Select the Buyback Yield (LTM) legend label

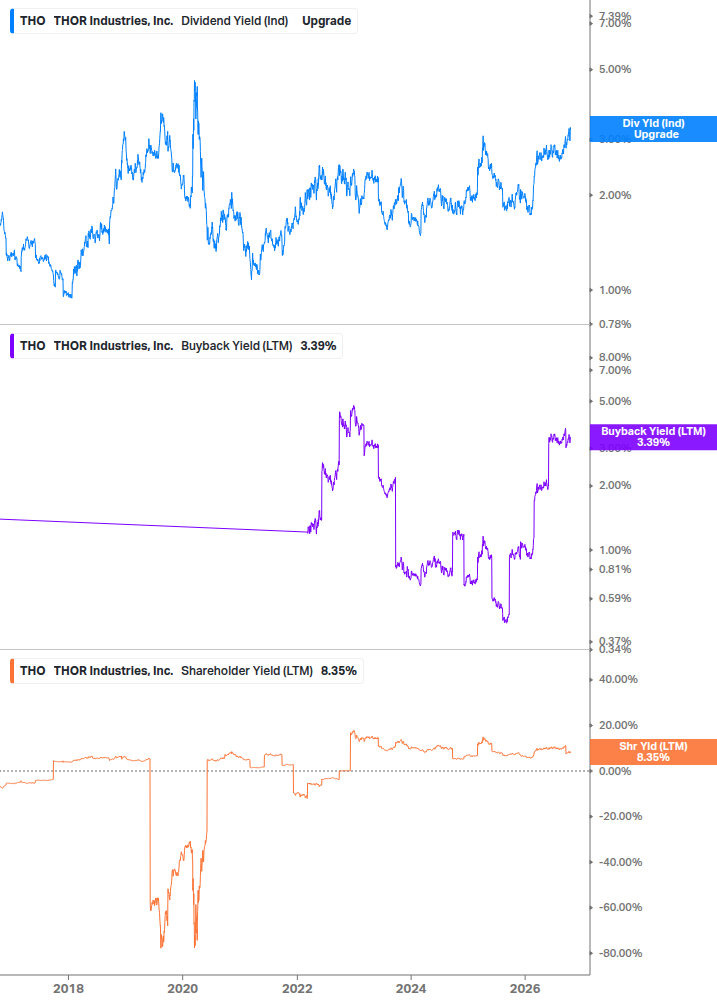[x=236, y=345]
